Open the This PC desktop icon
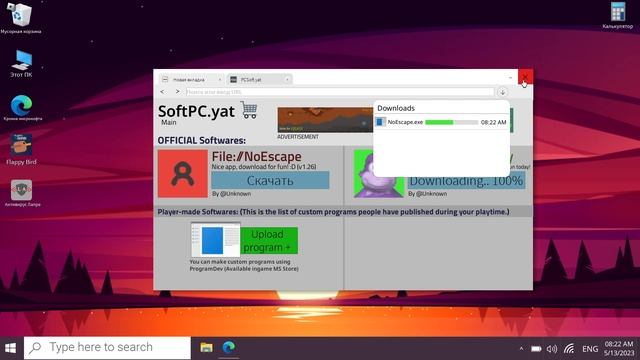The width and height of the screenshot is (640, 360). coord(22,60)
